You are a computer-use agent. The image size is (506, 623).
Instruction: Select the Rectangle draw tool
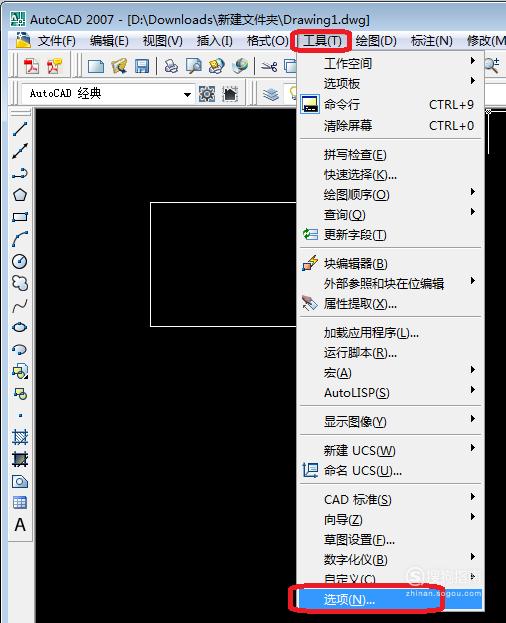(20, 217)
